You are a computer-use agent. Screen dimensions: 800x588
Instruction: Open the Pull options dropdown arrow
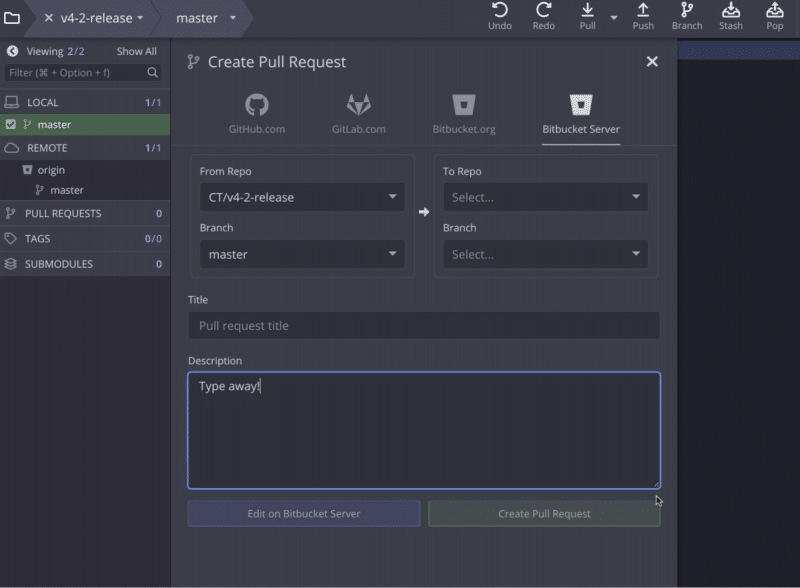pos(614,17)
